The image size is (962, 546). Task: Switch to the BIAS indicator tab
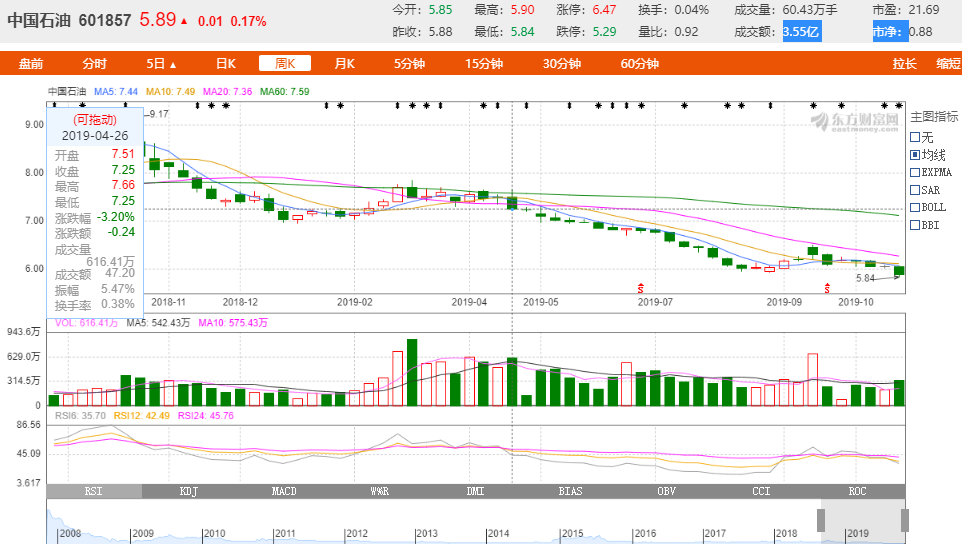point(571,491)
